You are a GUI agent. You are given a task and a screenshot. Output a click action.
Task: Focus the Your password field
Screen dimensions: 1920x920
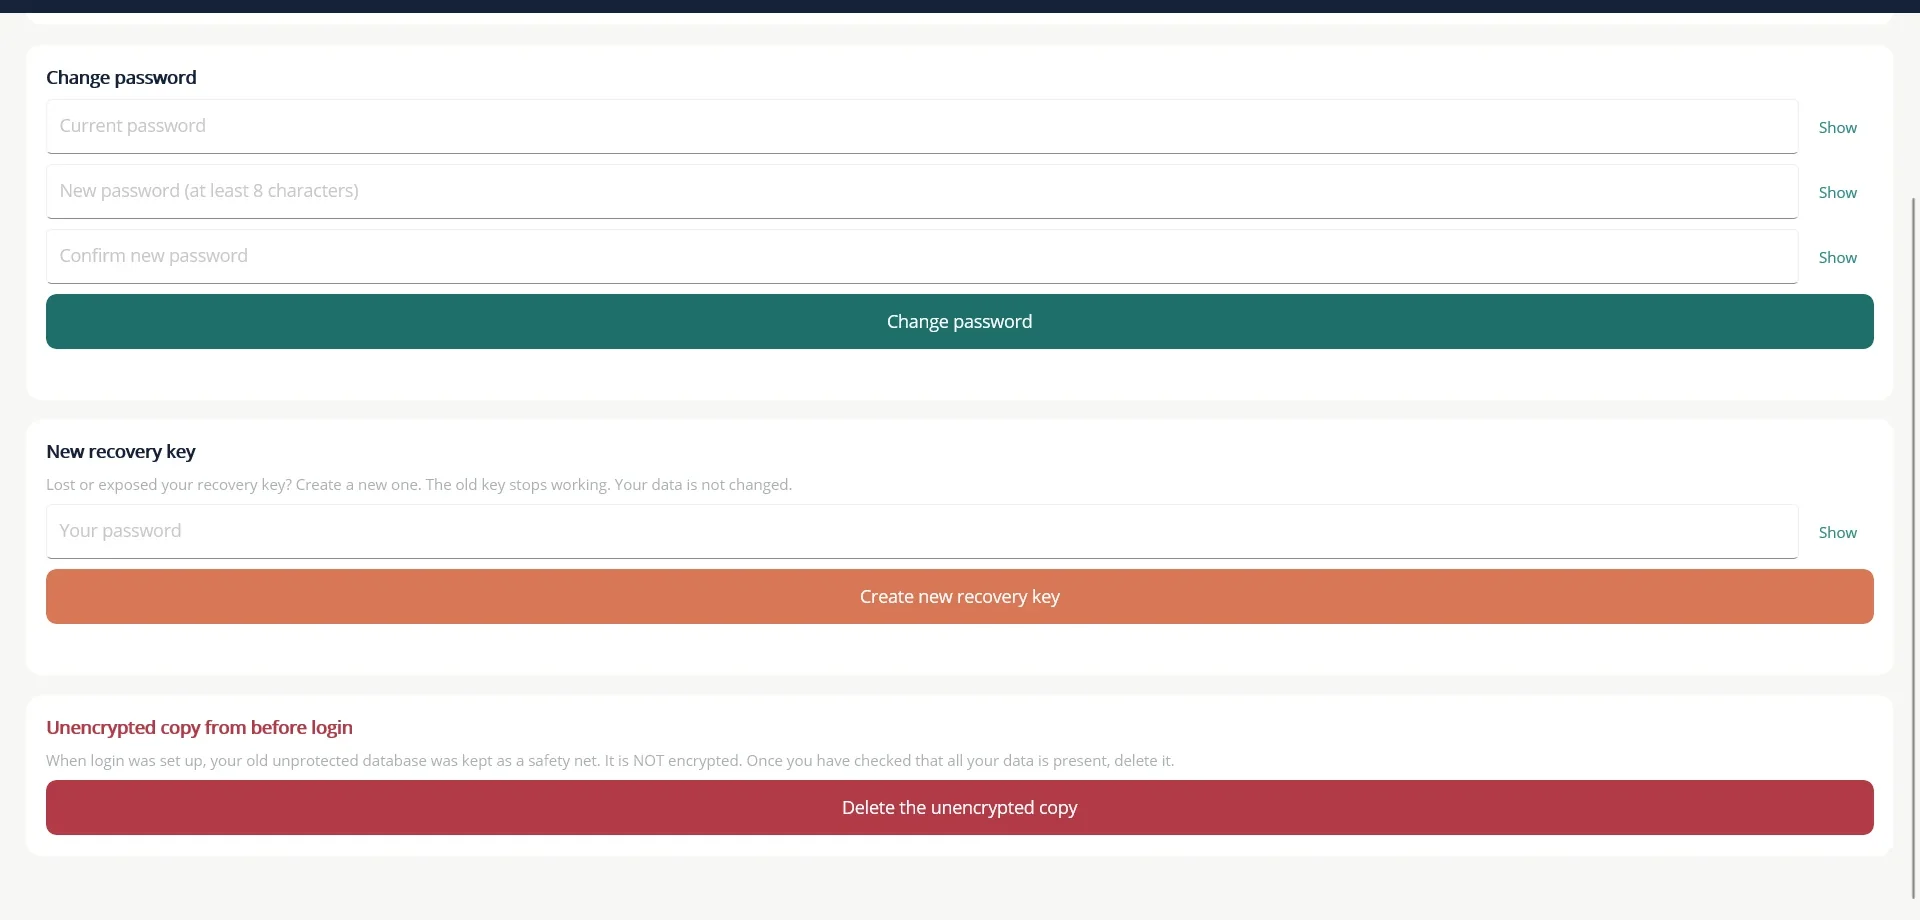tap(922, 531)
